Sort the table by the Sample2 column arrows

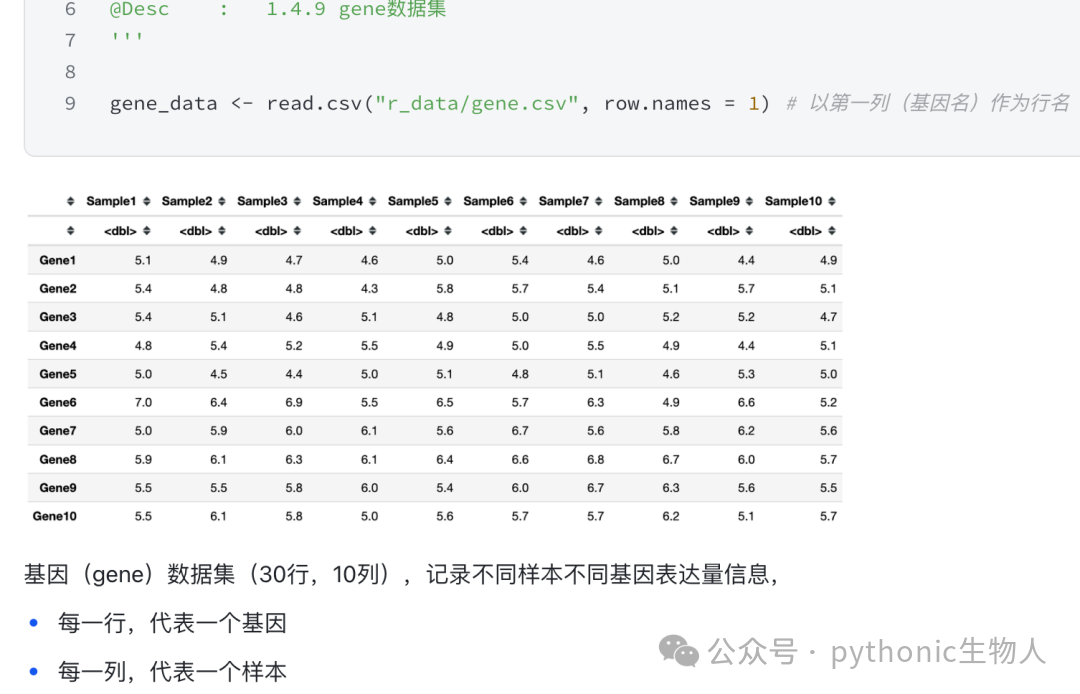[x=222, y=201]
